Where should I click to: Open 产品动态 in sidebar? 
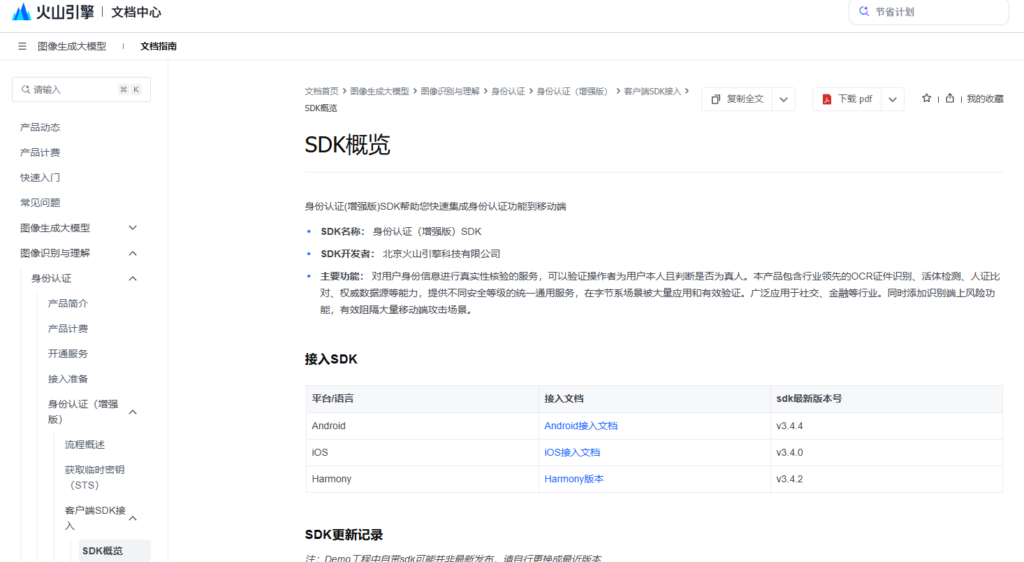40,127
